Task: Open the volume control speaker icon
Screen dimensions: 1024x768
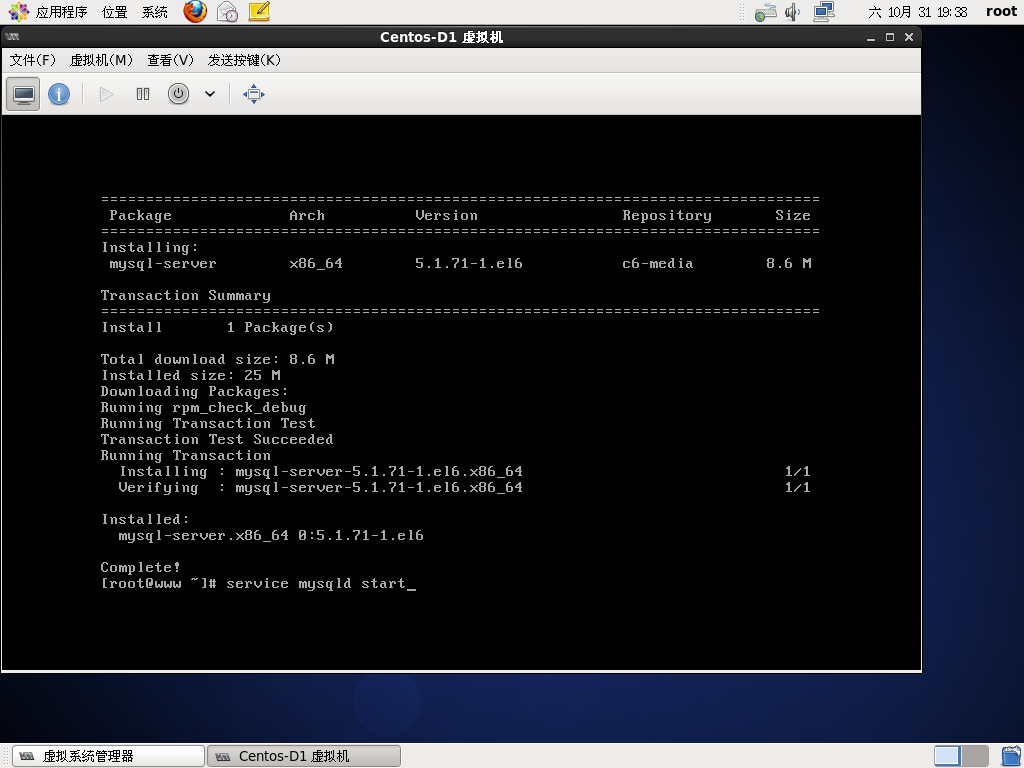Action: (793, 12)
